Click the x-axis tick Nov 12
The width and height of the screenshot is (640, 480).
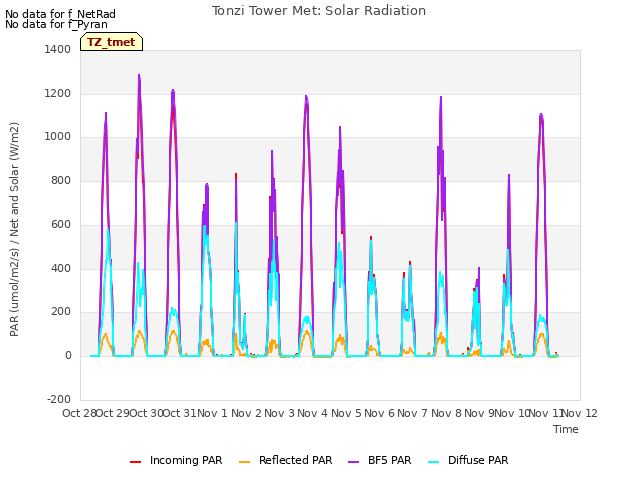point(580,413)
